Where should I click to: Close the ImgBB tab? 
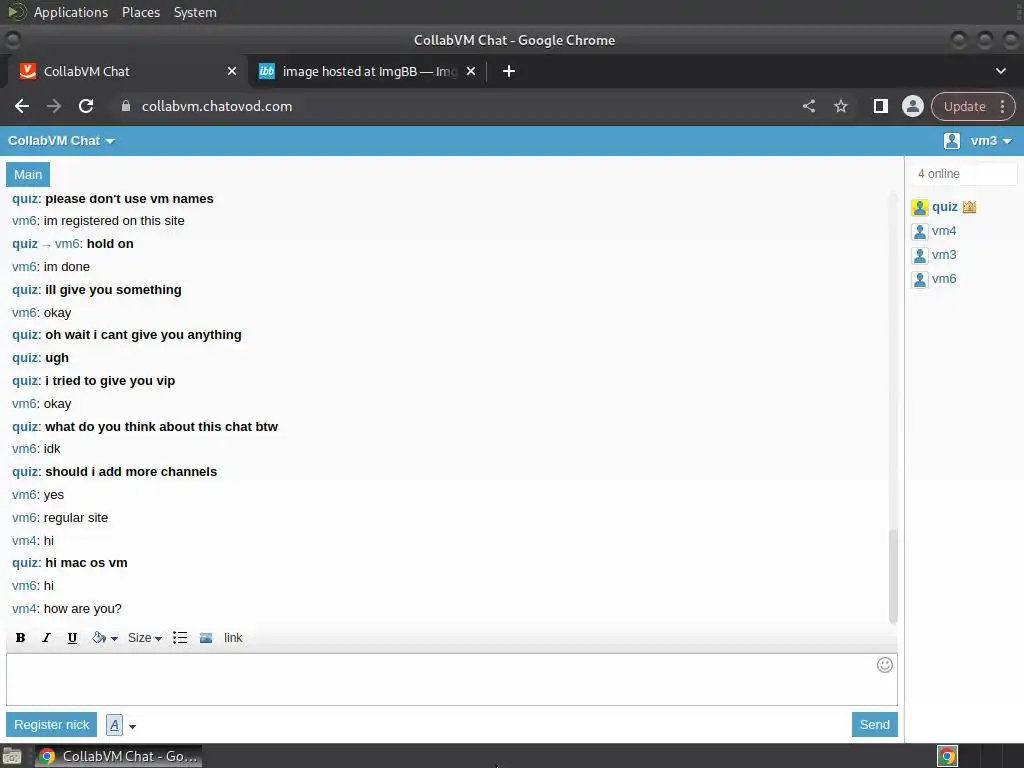tap(471, 71)
